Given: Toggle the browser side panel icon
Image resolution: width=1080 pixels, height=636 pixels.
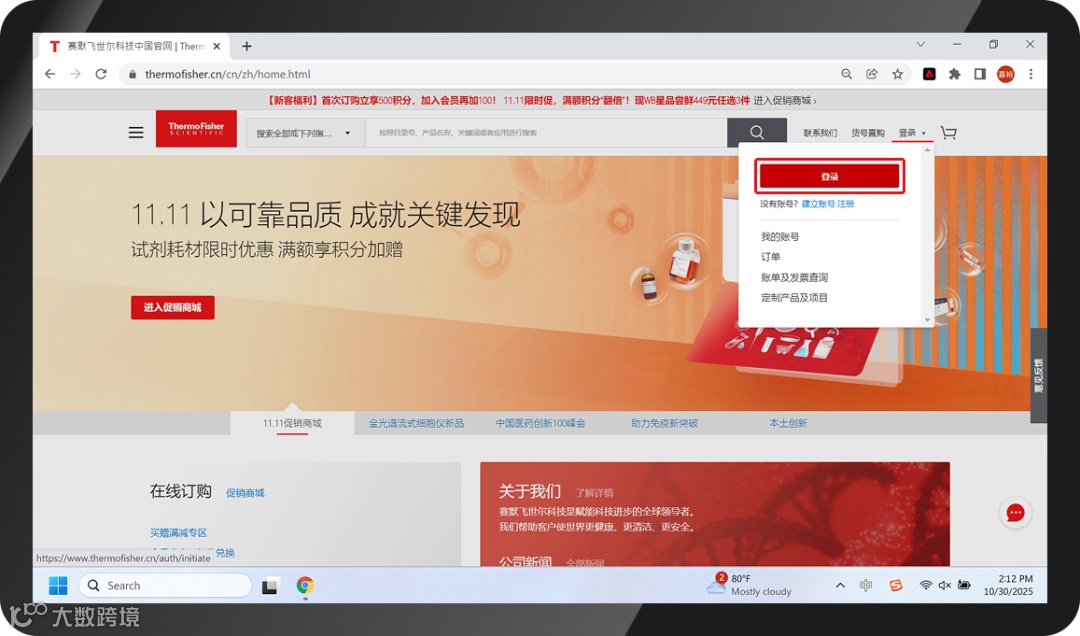Looking at the screenshot, I should (x=980, y=74).
